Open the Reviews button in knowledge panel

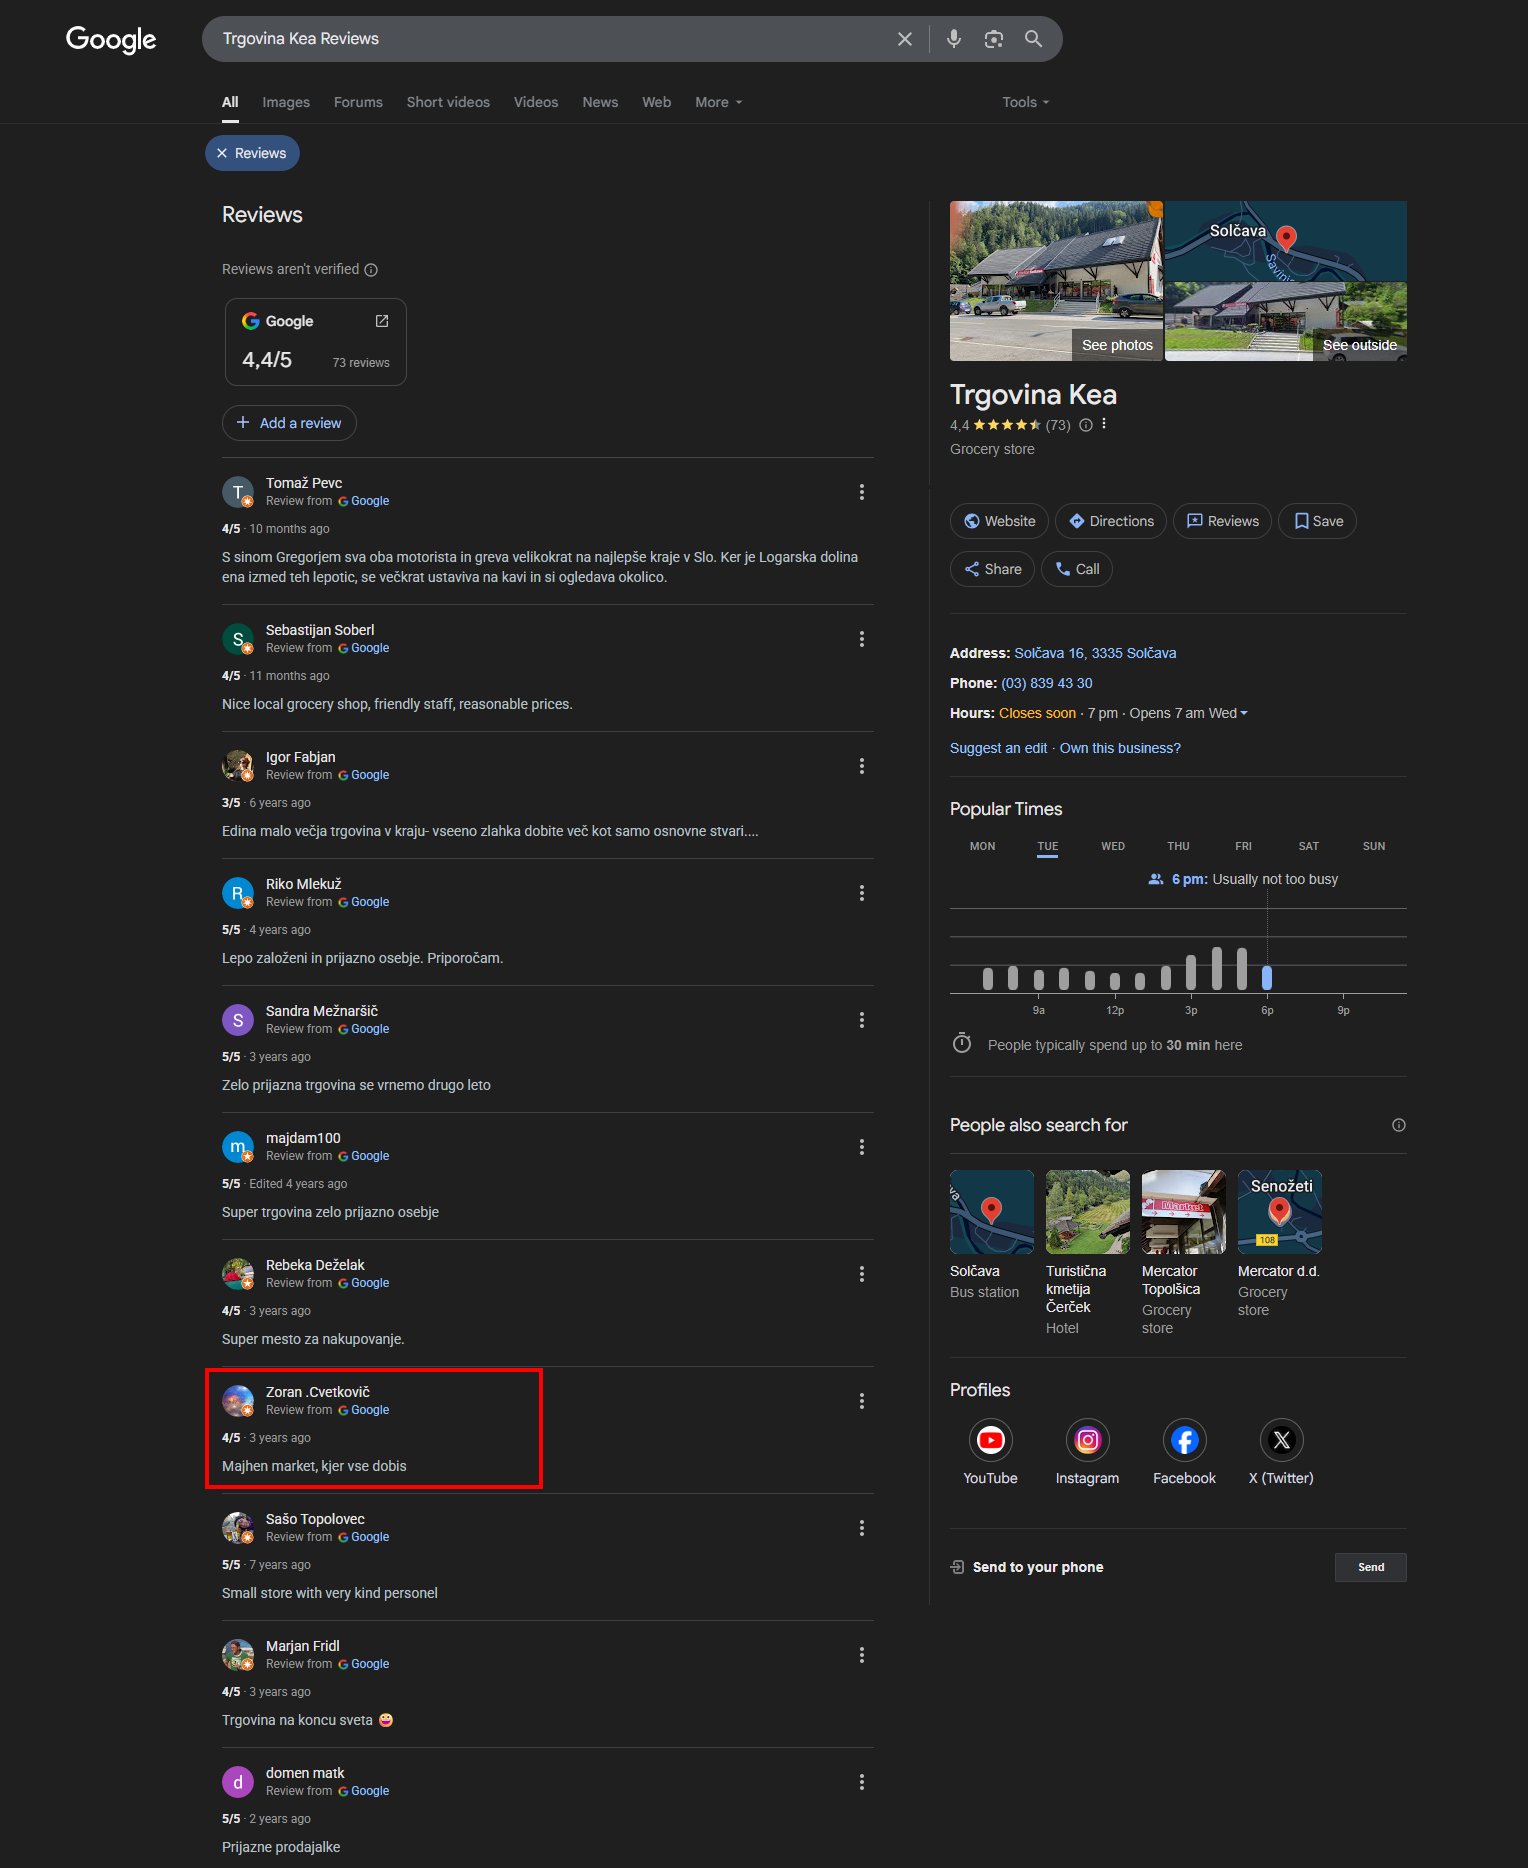coord(1222,521)
